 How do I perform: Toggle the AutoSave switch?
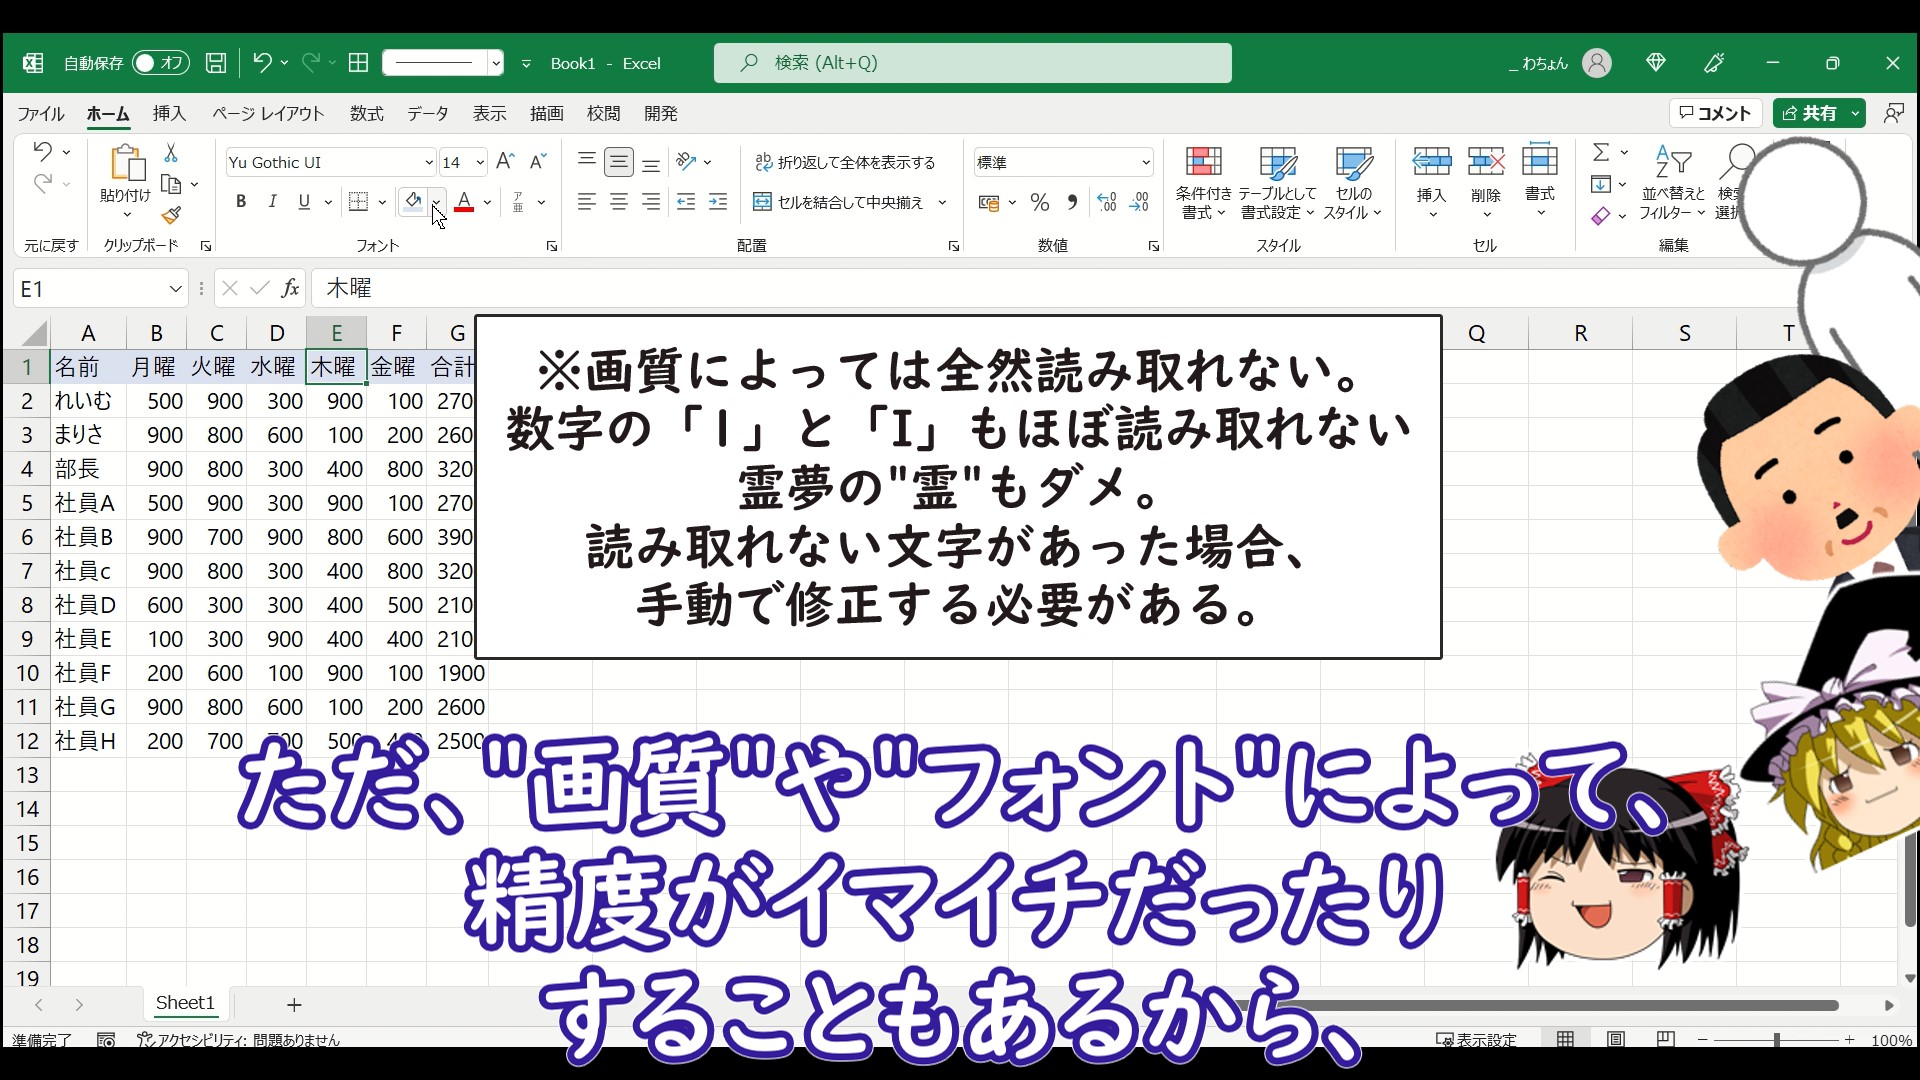[x=160, y=63]
